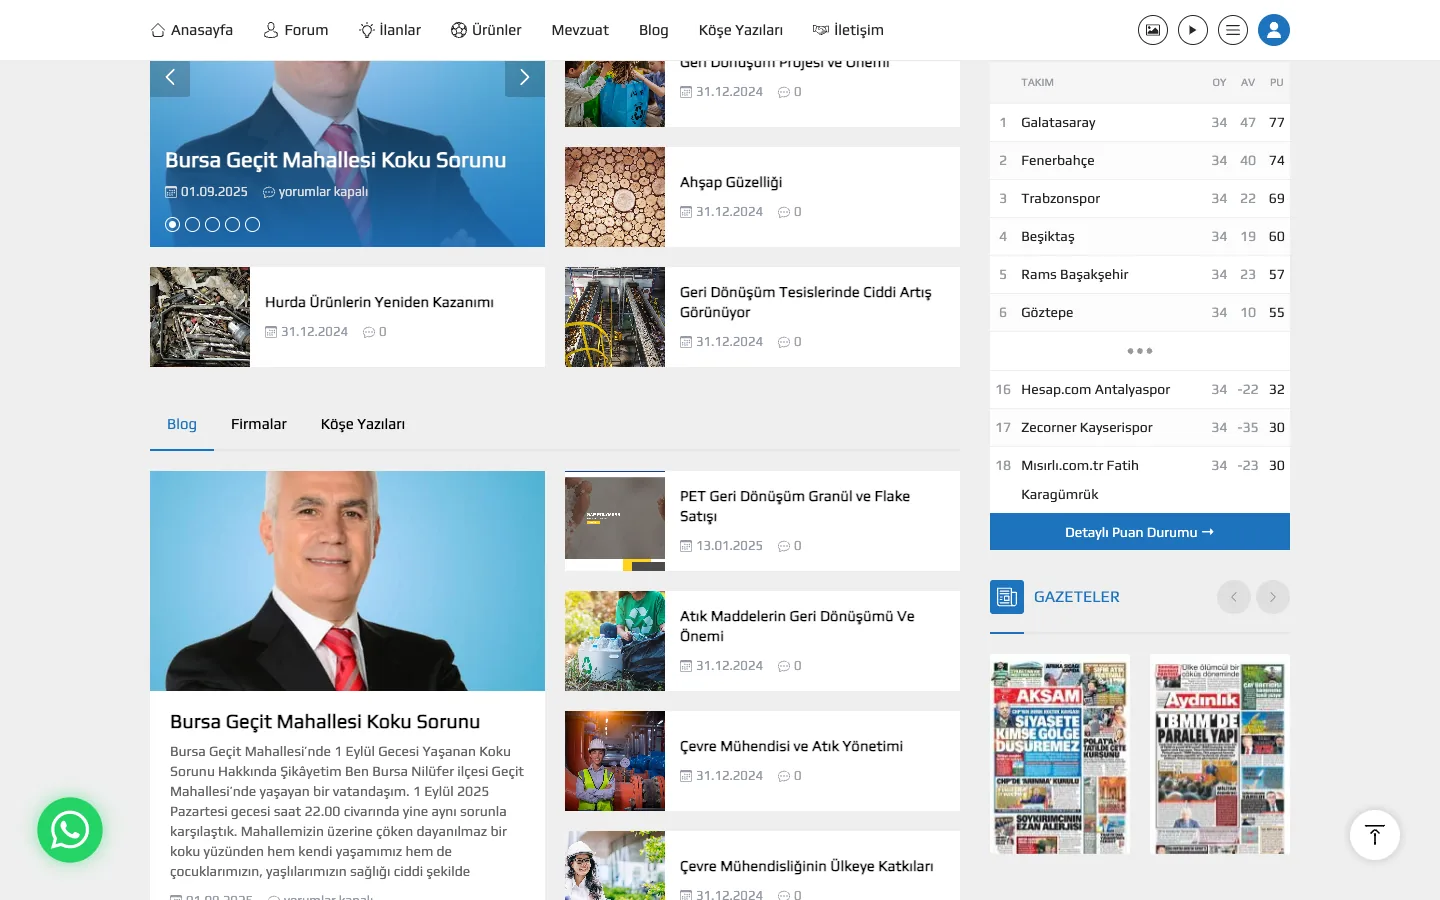
Task: Open Atık Maddelerin Geri Dönüşümü article
Action: [x=797, y=626]
